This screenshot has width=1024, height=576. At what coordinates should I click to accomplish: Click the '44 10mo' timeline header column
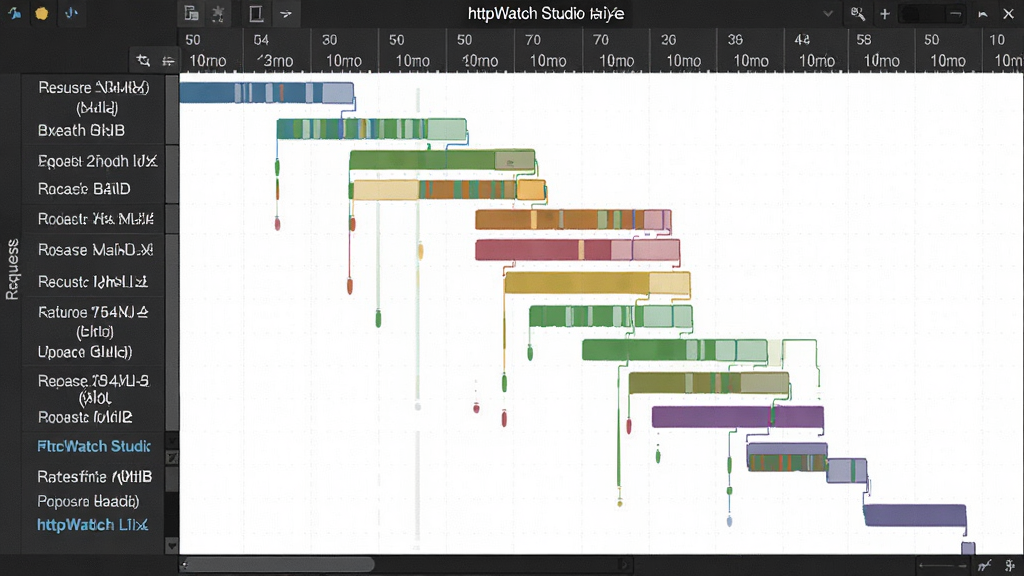point(815,50)
